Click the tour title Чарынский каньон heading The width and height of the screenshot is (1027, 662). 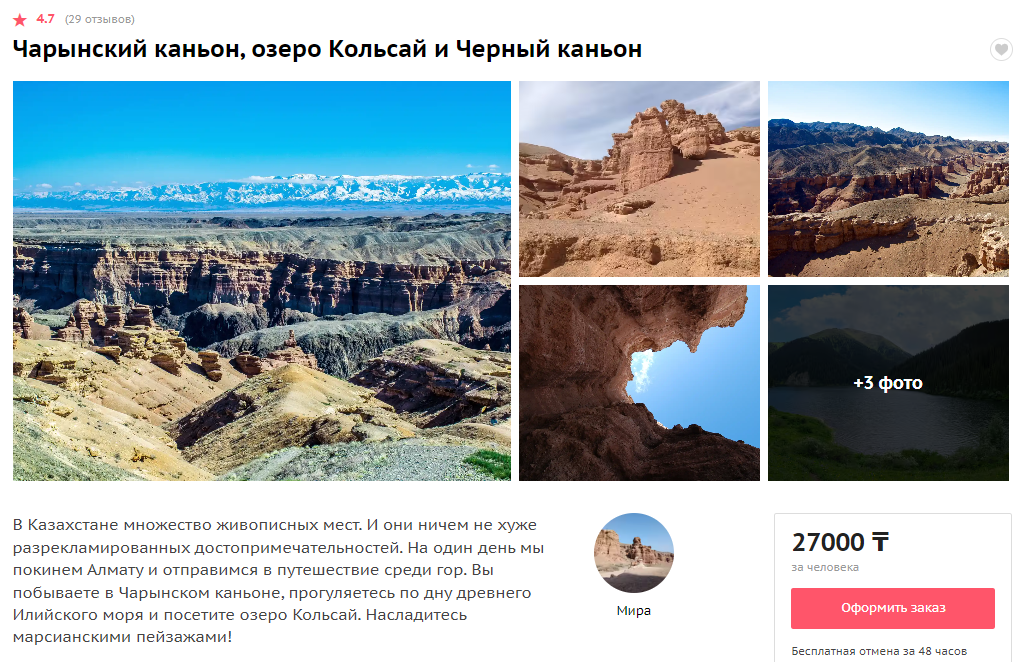(327, 49)
